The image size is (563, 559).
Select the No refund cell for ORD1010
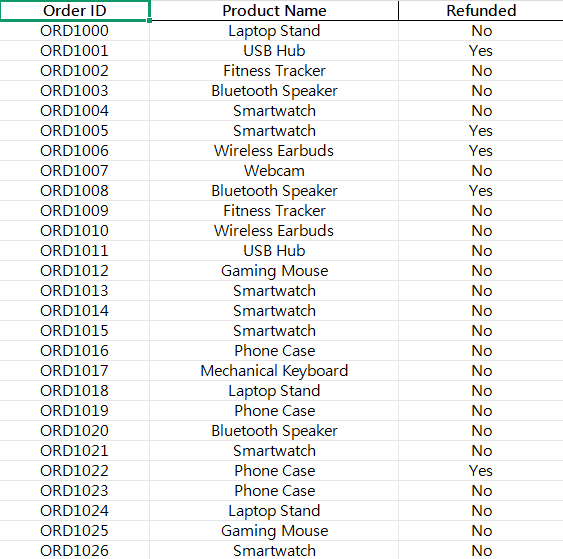tap(481, 231)
